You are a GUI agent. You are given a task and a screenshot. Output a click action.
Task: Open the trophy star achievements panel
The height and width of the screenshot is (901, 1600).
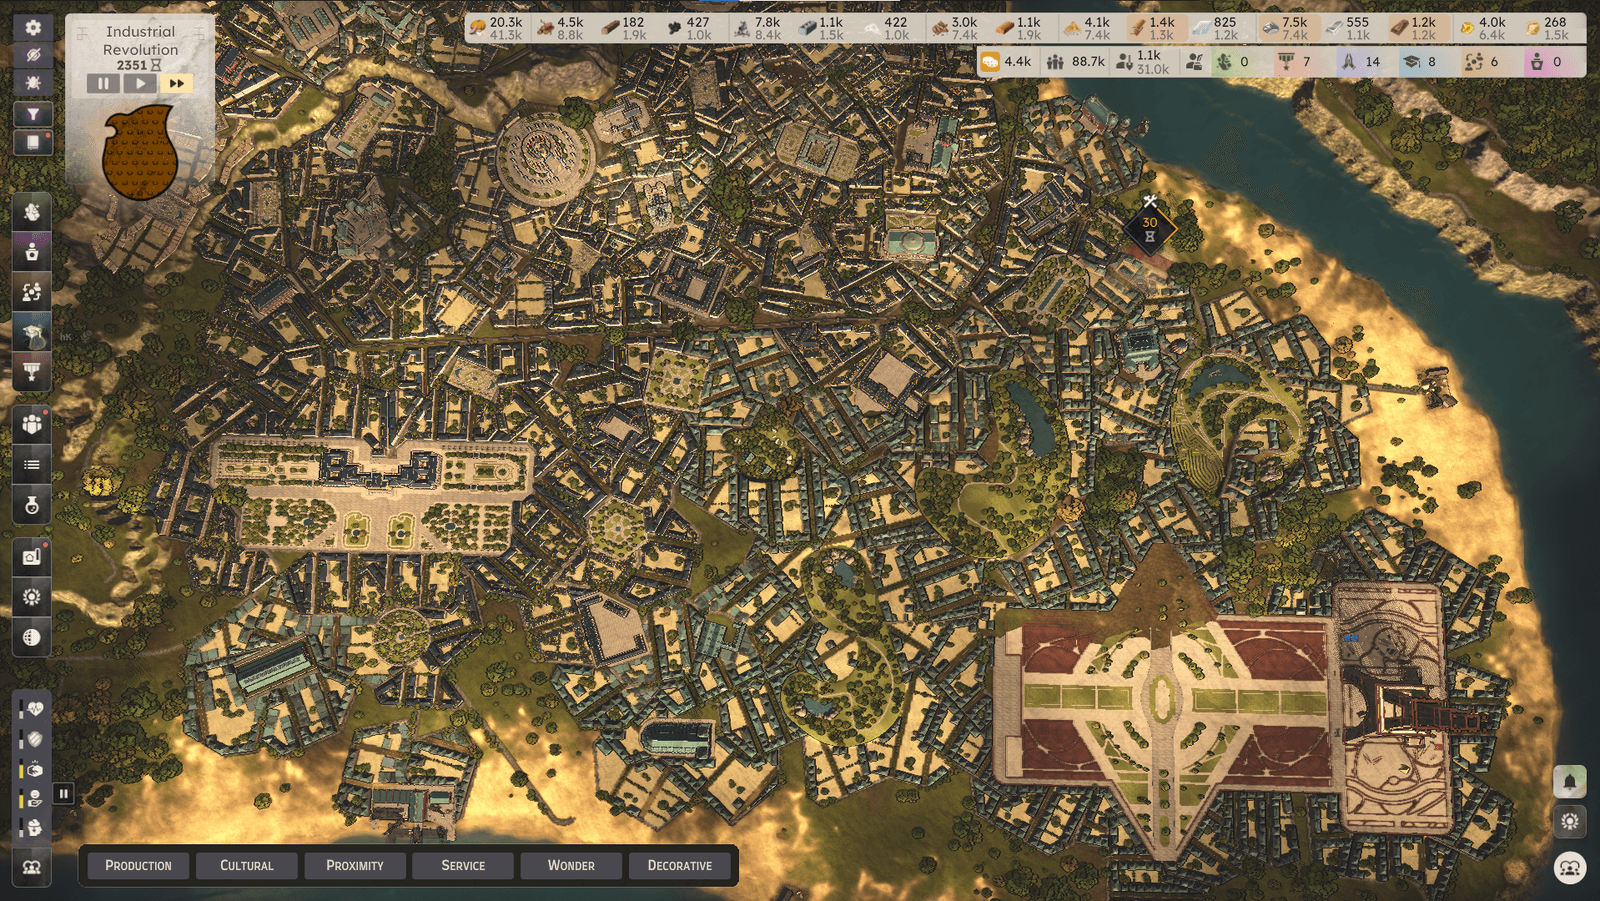coord(32,372)
